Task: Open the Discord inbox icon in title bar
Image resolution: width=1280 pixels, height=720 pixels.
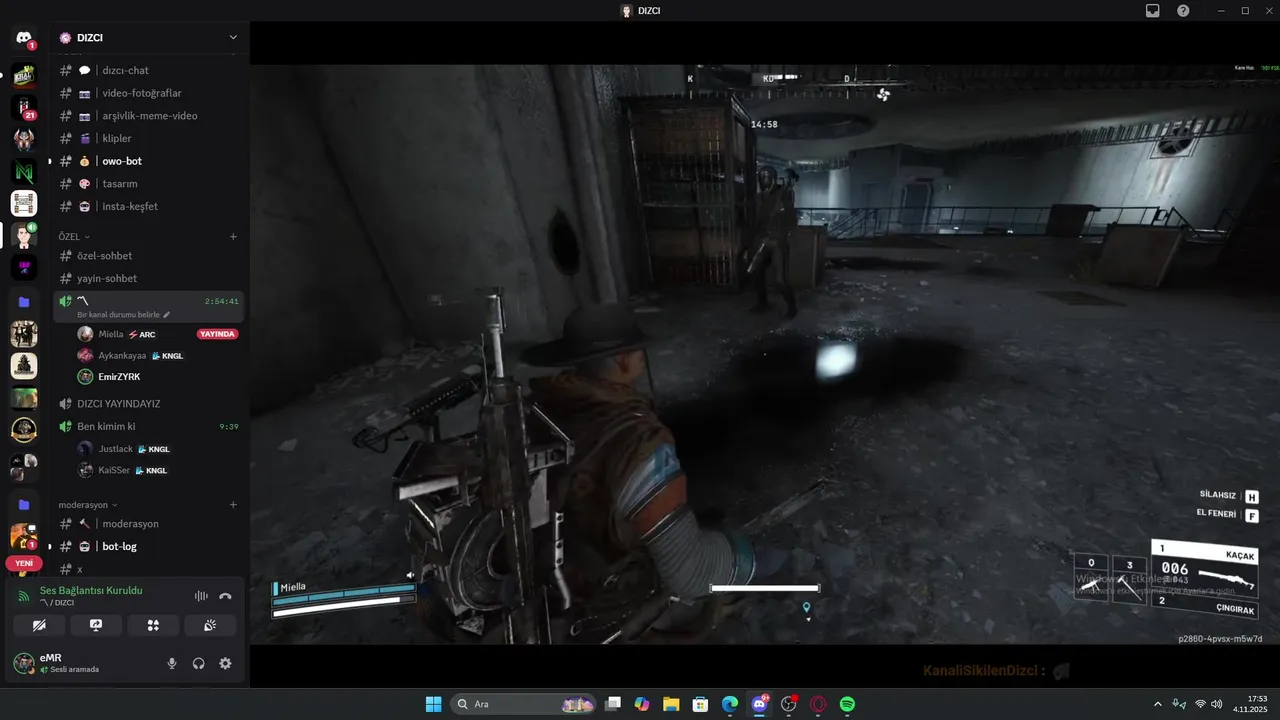Action: click(1153, 10)
